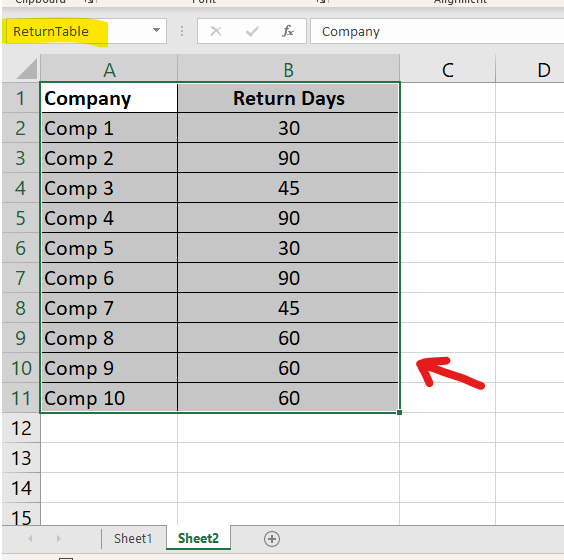Click the Comp 5 cell
The image size is (564, 560).
click(109, 248)
